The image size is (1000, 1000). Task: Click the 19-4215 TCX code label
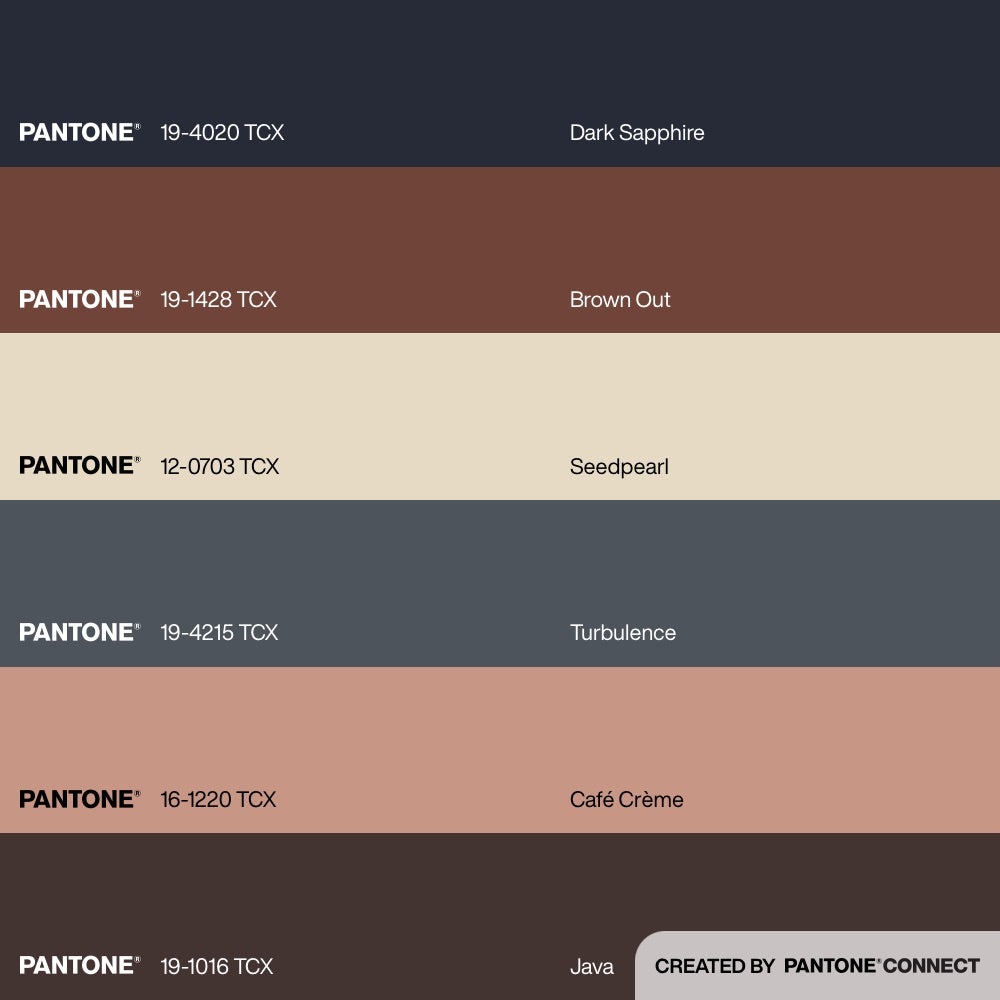(219, 632)
